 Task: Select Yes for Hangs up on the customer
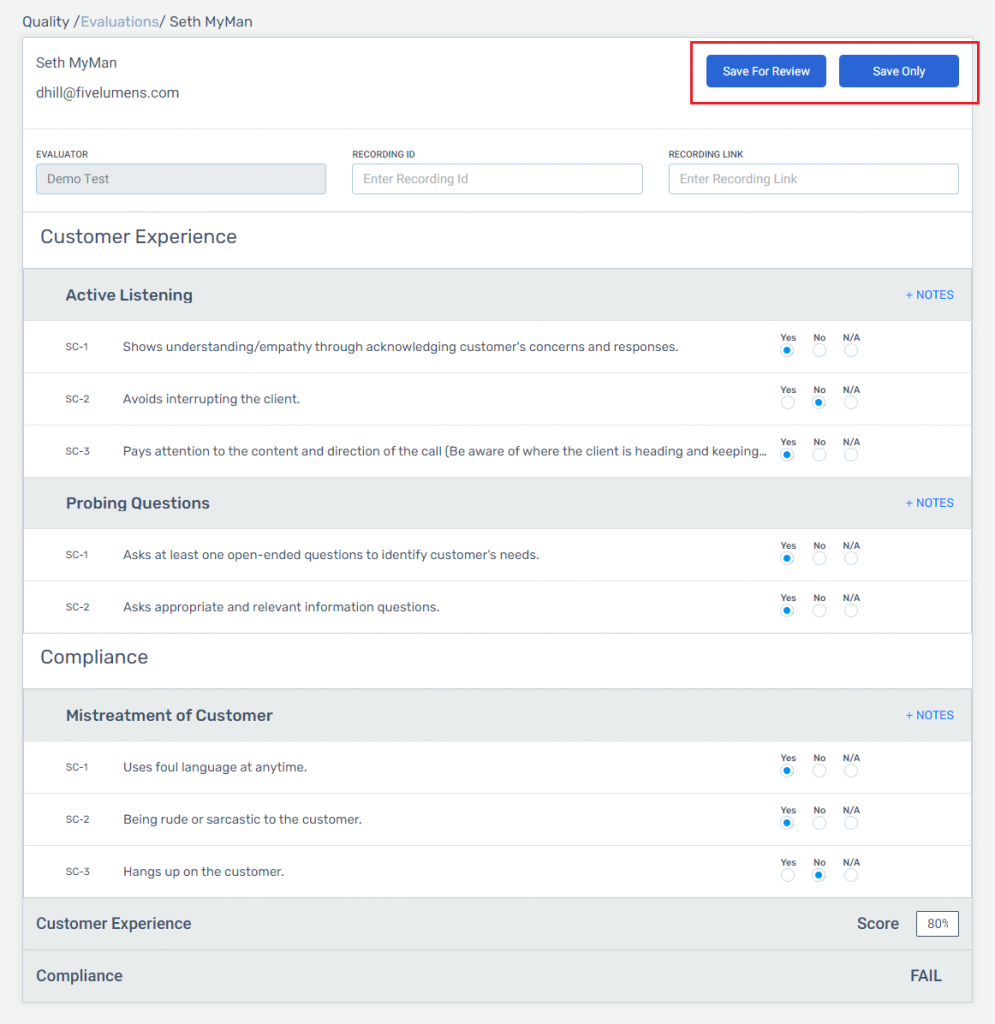[788, 875]
